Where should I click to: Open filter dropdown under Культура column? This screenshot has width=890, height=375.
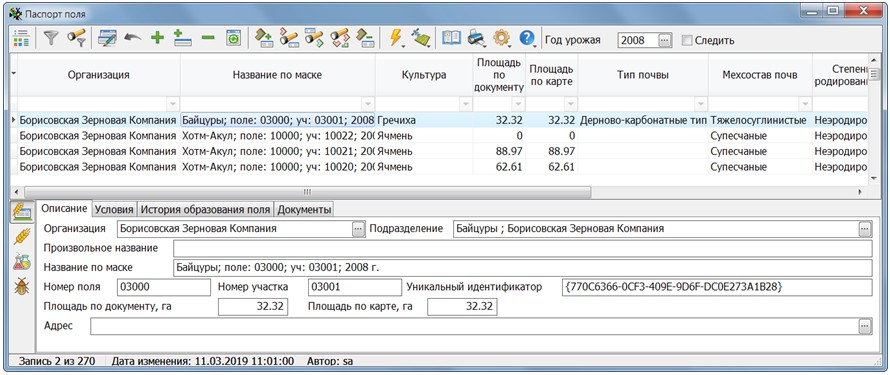[x=465, y=104]
